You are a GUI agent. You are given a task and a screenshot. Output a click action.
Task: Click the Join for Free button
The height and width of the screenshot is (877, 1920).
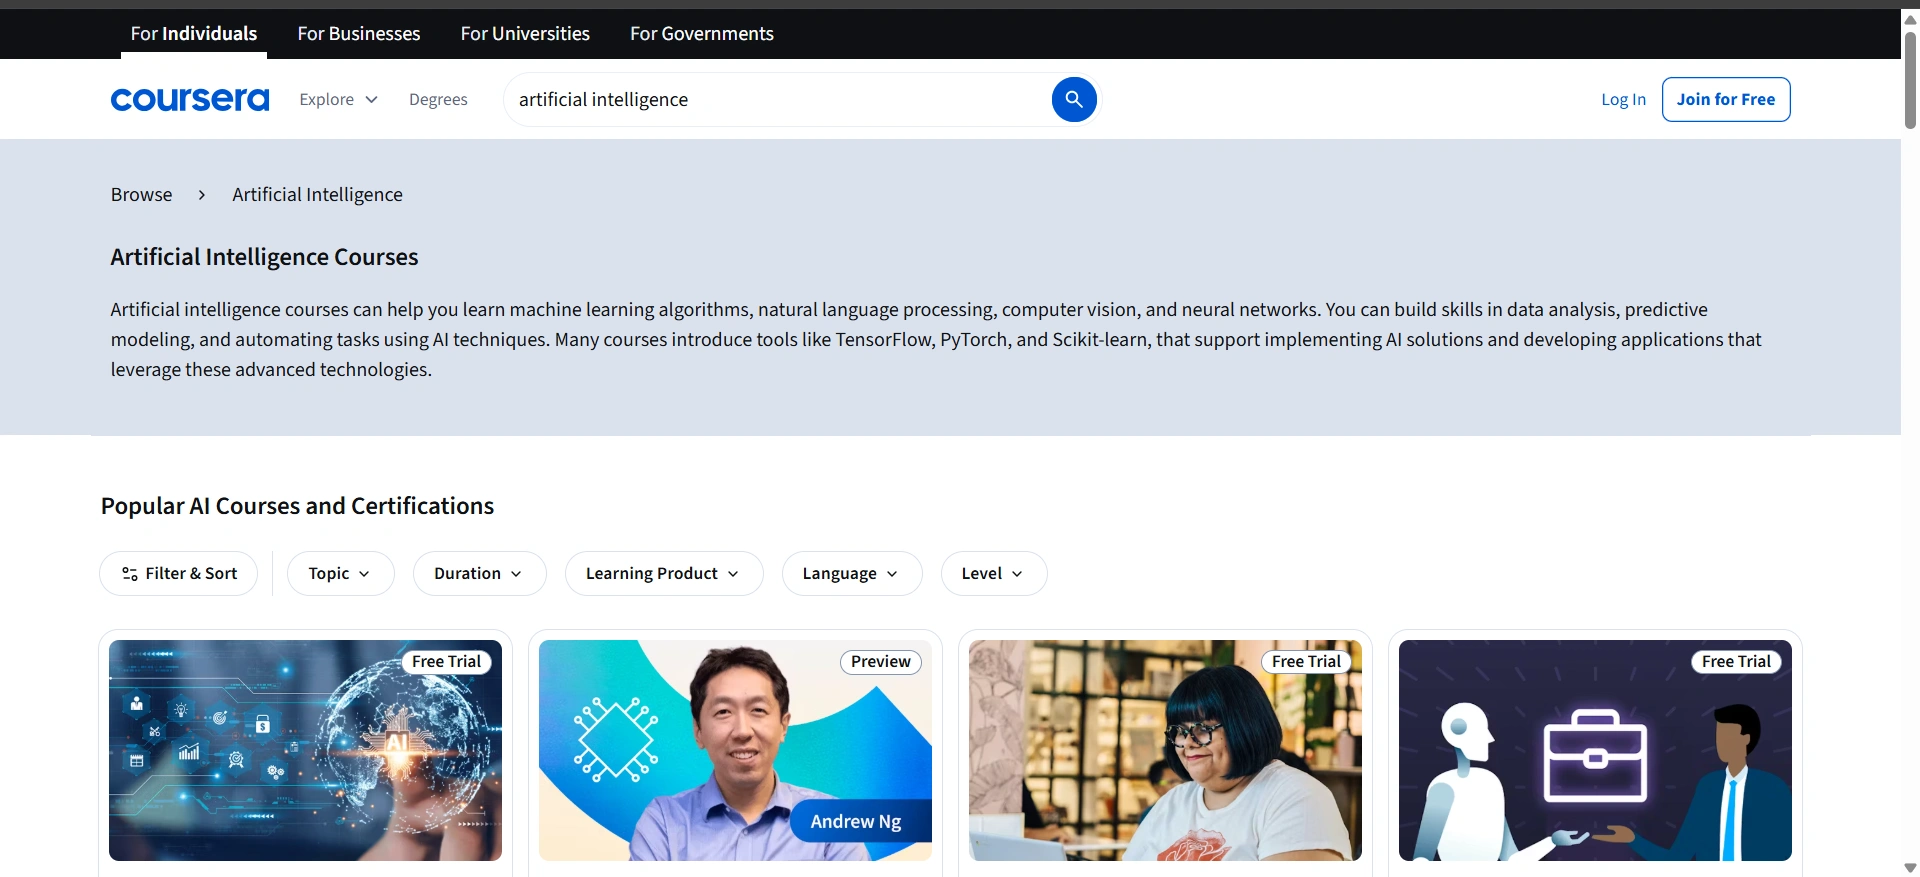[1726, 99]
